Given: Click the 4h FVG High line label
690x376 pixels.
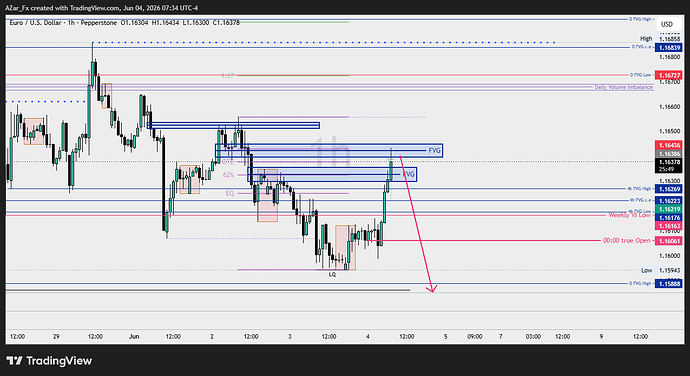Looking at the screenshot, I should pyautogui.click(x=640, y=188).
